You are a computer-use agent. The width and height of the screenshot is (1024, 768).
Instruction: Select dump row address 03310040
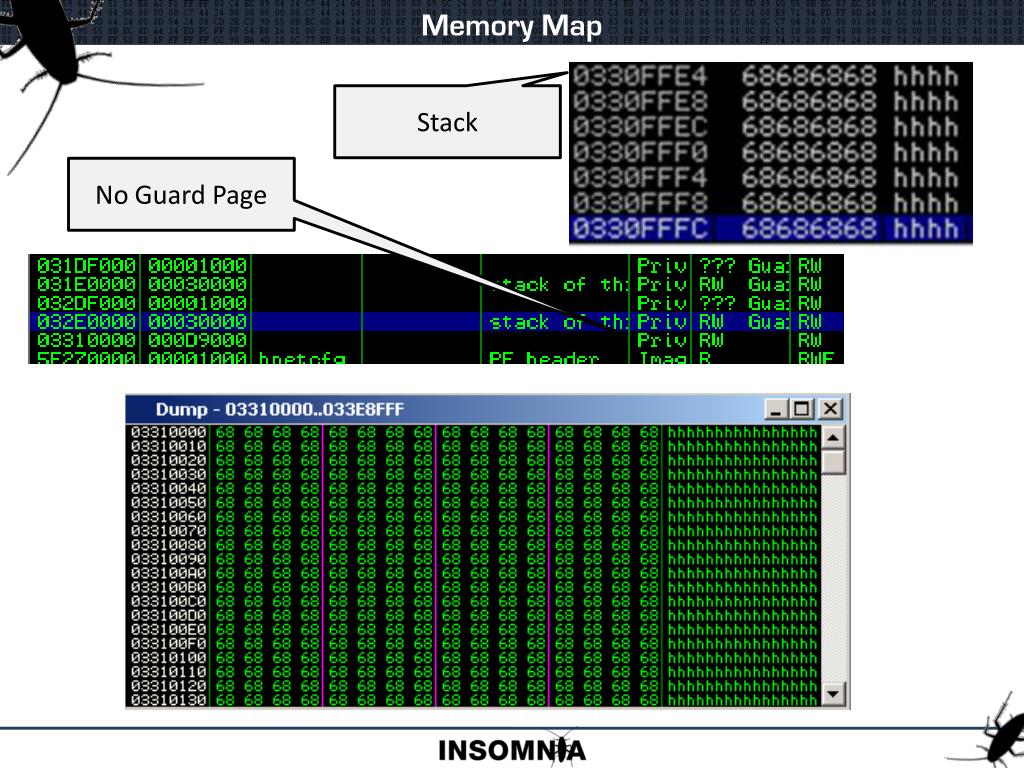(168, 488)
